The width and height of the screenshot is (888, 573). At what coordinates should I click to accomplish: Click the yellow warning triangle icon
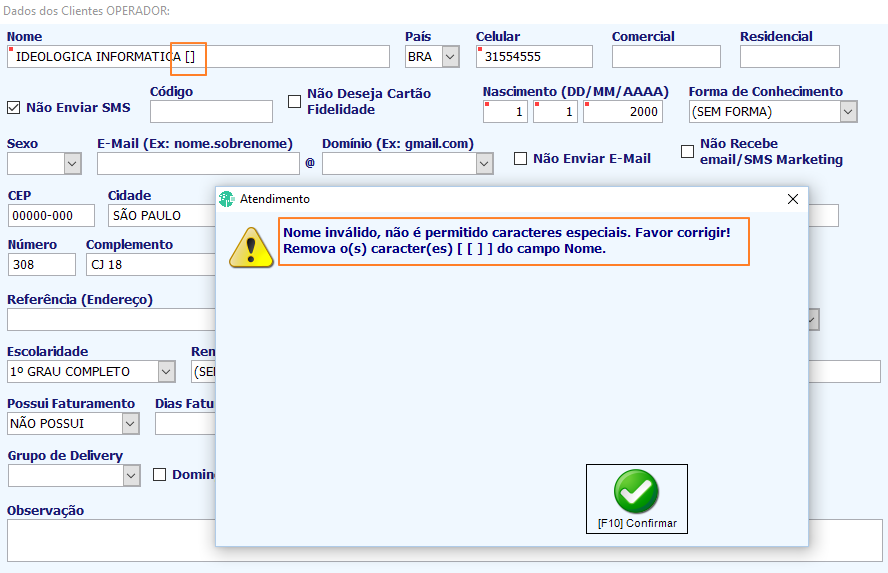click(251, 247)
